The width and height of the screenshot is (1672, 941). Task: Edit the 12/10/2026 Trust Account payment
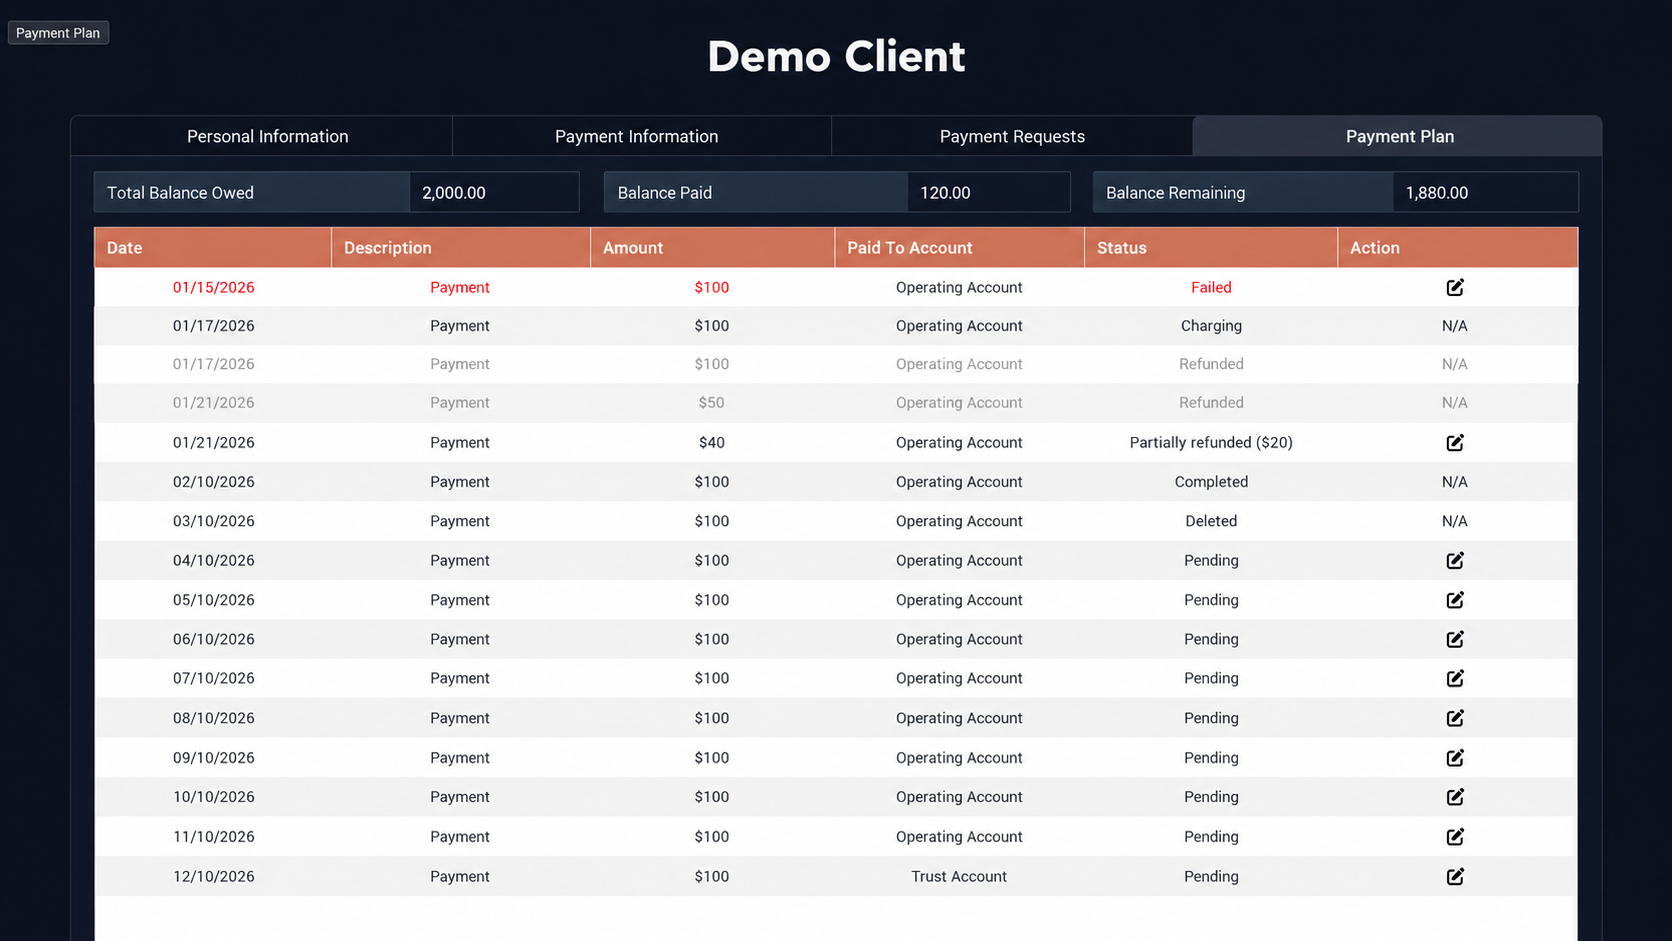pos(1455,876)
